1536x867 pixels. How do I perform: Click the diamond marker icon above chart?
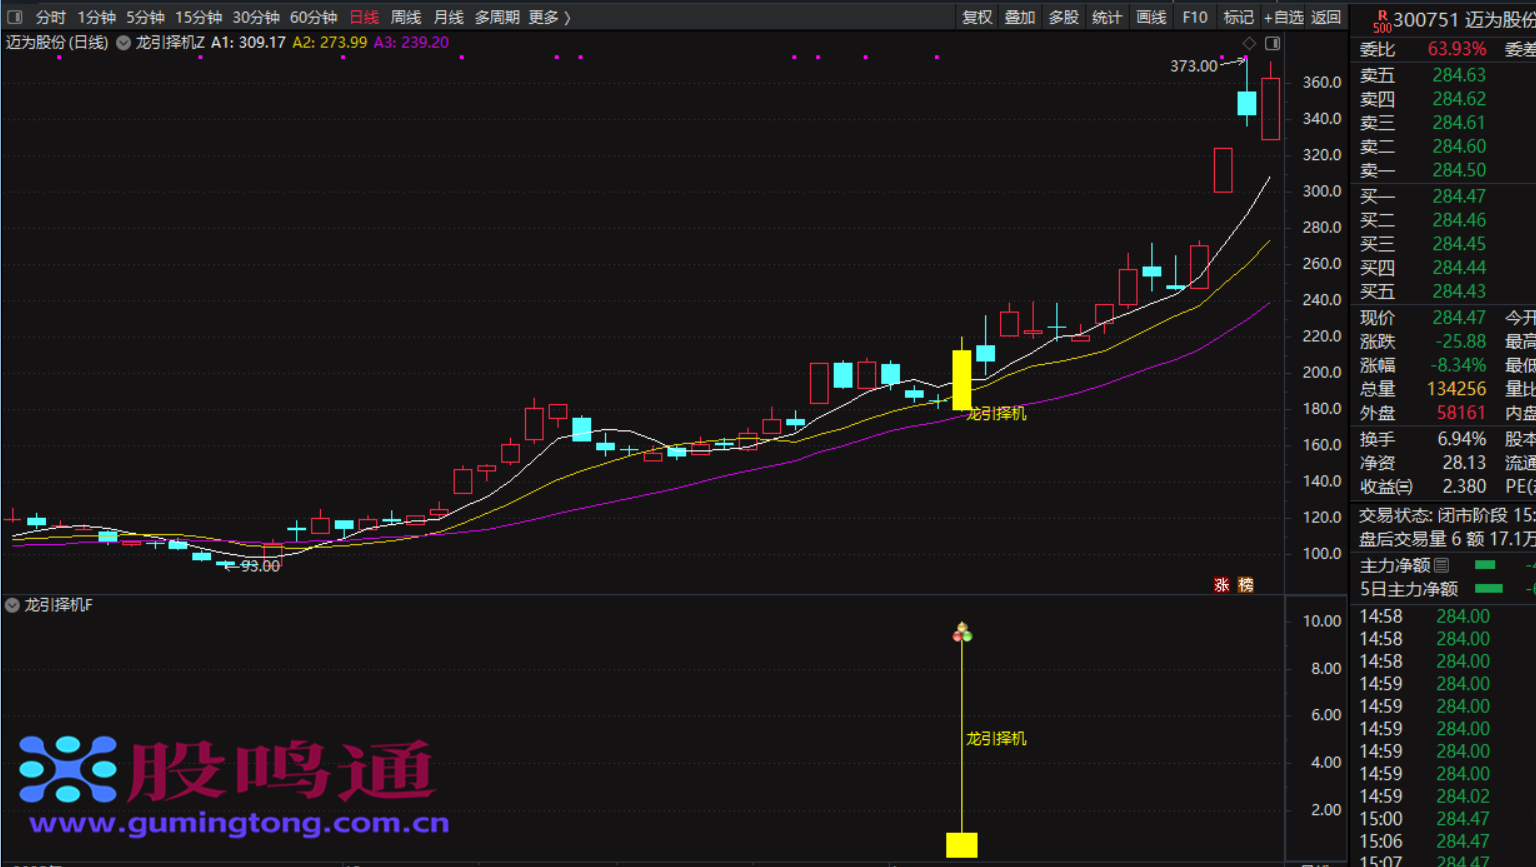[1249, 43]
